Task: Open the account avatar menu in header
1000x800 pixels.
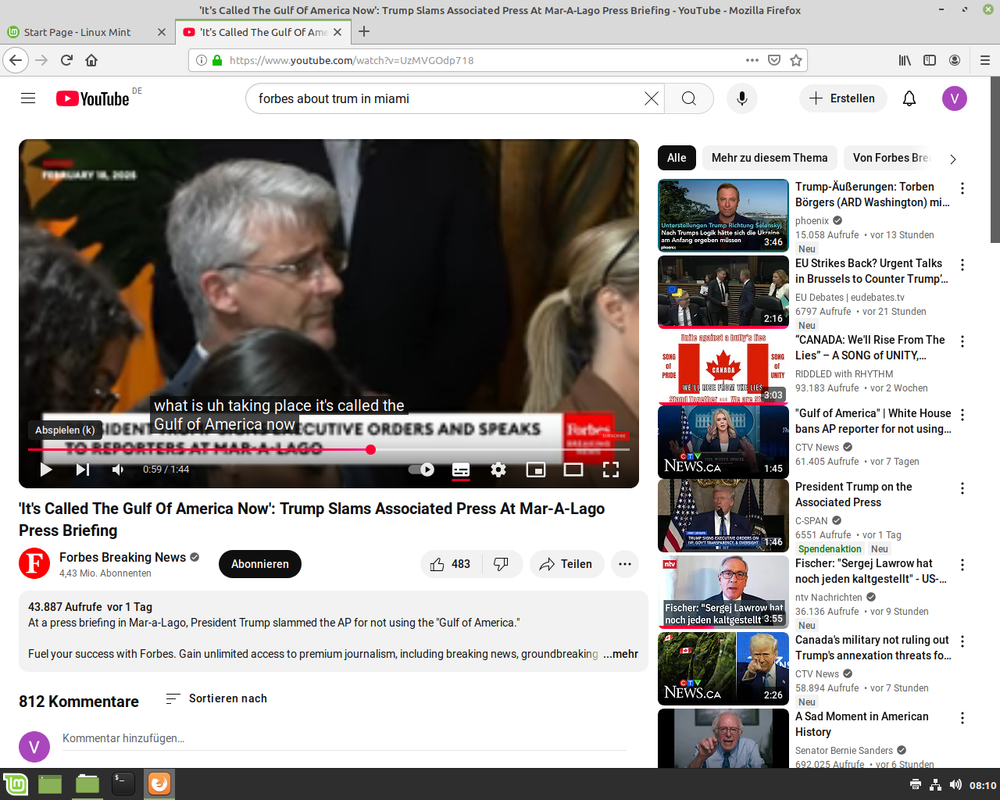Action: coord(954,98)
